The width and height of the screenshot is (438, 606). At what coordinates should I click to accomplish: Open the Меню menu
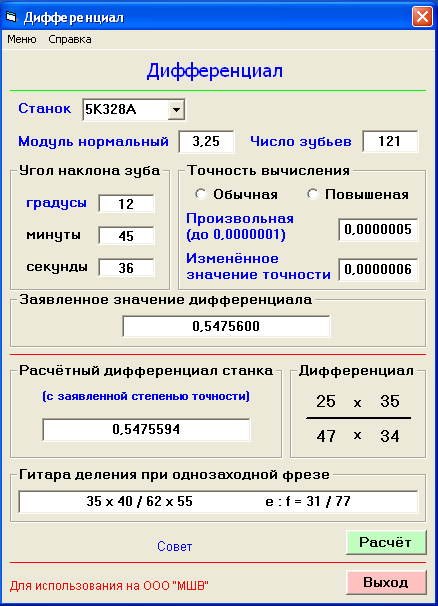22,39
